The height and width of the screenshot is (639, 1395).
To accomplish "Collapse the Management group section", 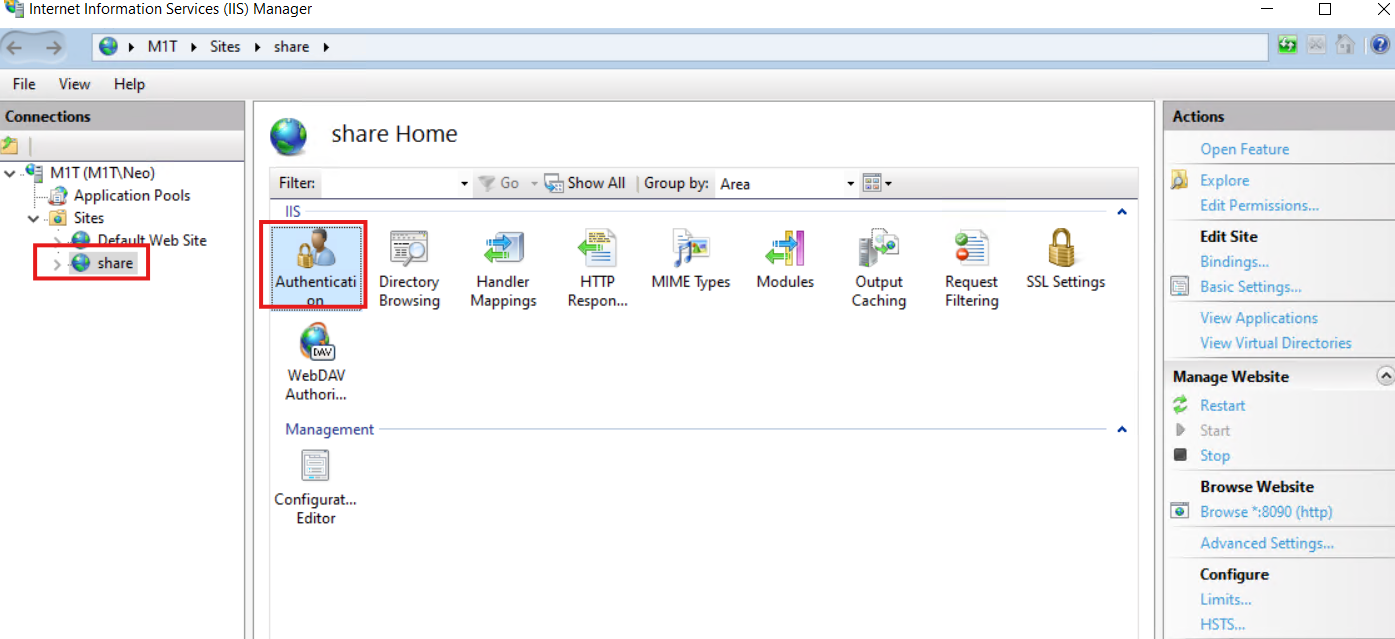I will pos(1121,429).
